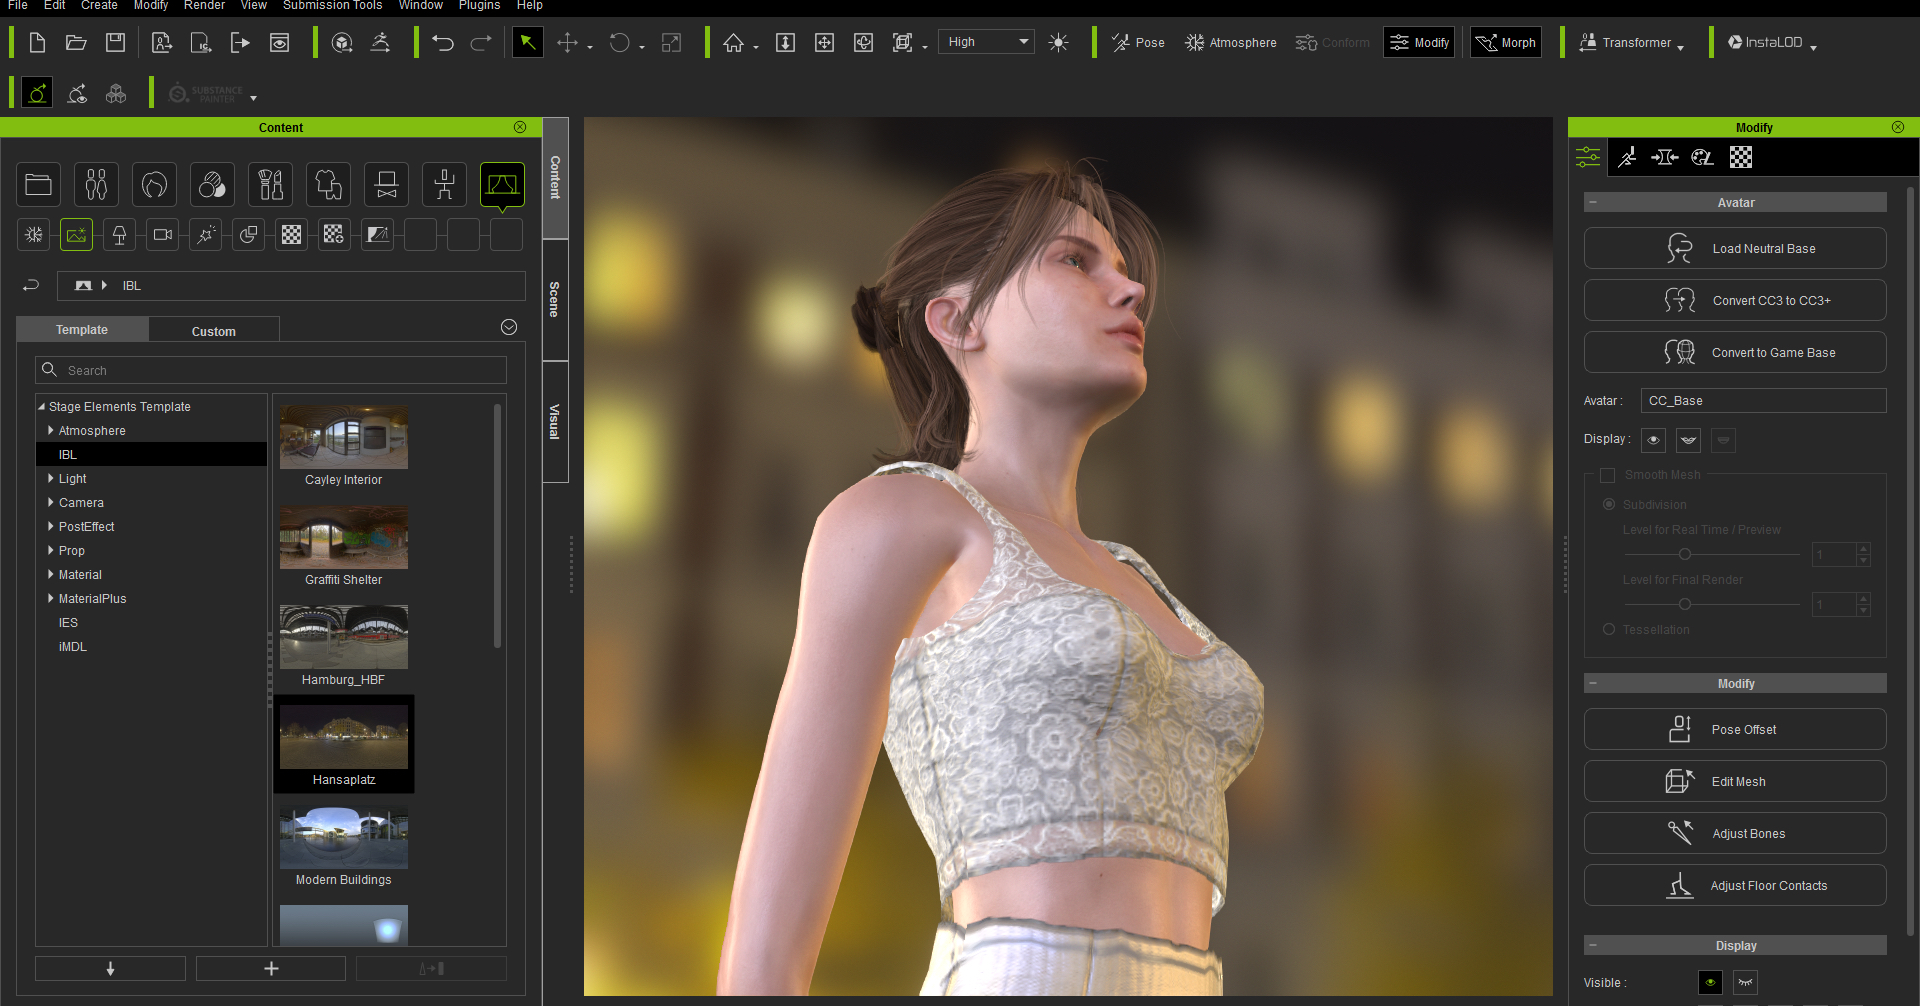The width and height of the screenshot is (1920, 1006).
Task: Open the Plugins menu
Action: [478, 6]
